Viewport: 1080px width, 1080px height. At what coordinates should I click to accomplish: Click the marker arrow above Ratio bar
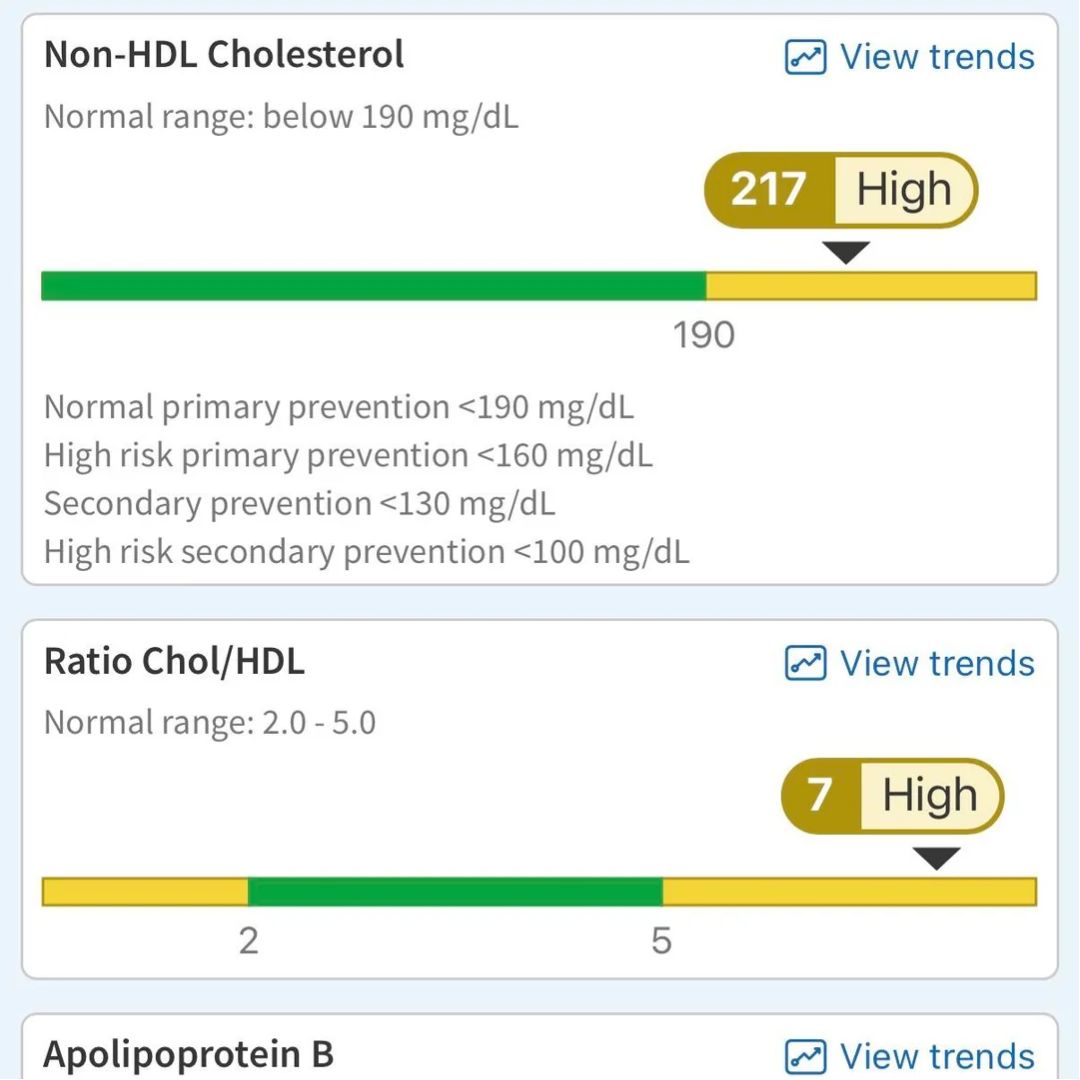[x=937, y=858]
